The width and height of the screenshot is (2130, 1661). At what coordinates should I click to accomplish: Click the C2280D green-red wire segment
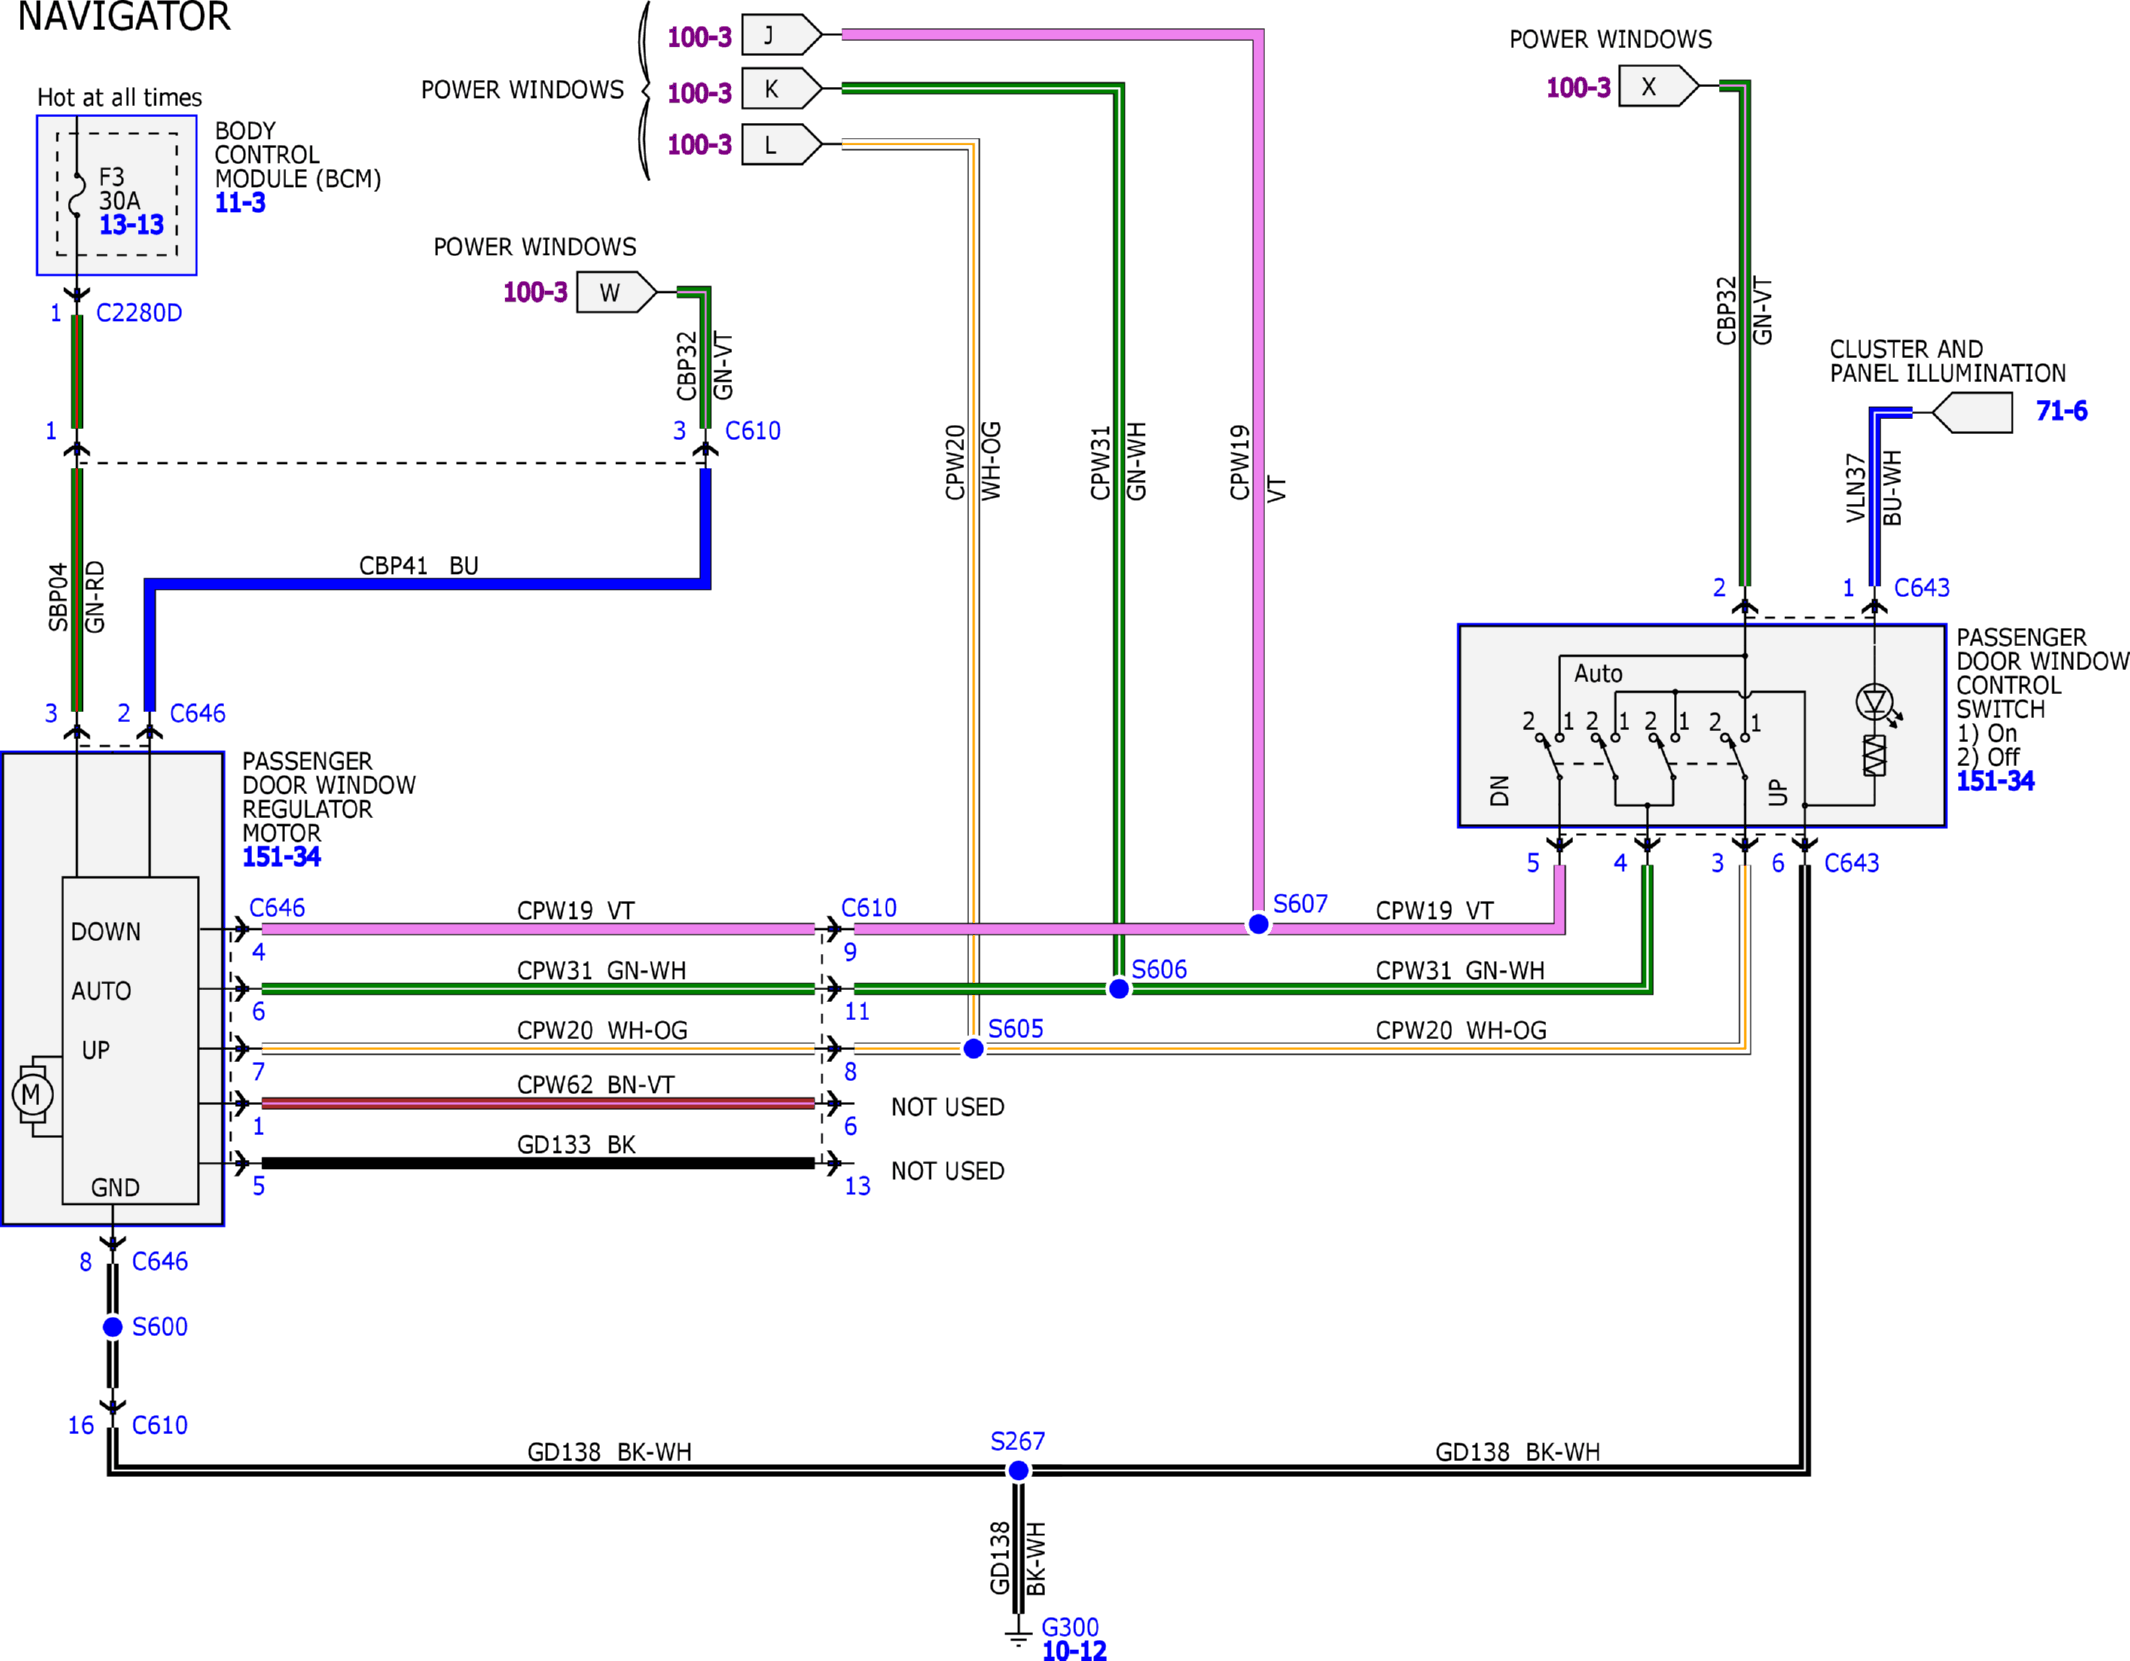77,371
